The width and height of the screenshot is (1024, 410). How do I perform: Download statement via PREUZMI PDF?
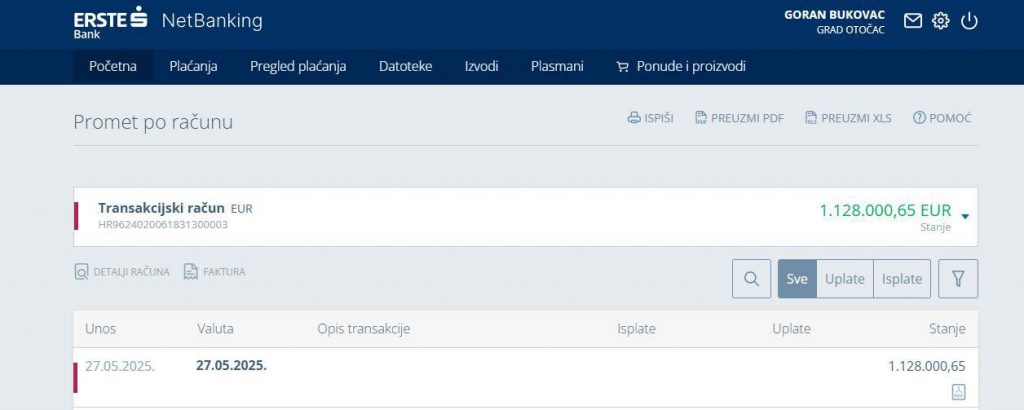[739, 118]
